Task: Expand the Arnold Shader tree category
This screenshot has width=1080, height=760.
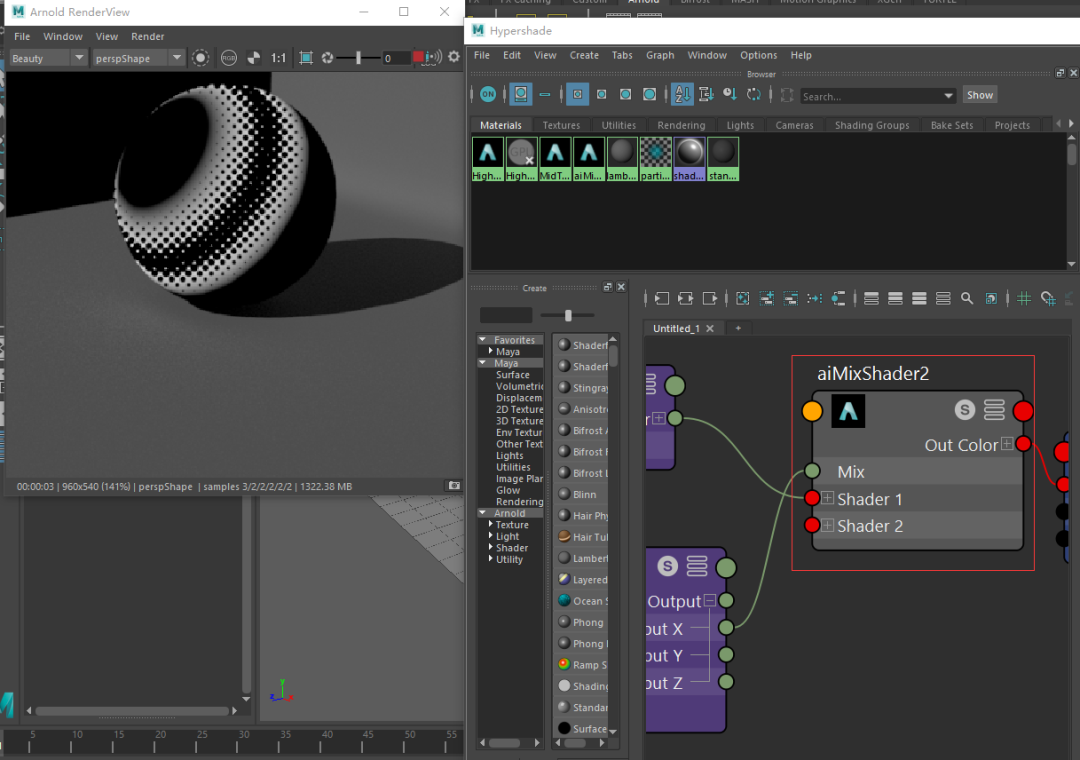Action: 490,548
